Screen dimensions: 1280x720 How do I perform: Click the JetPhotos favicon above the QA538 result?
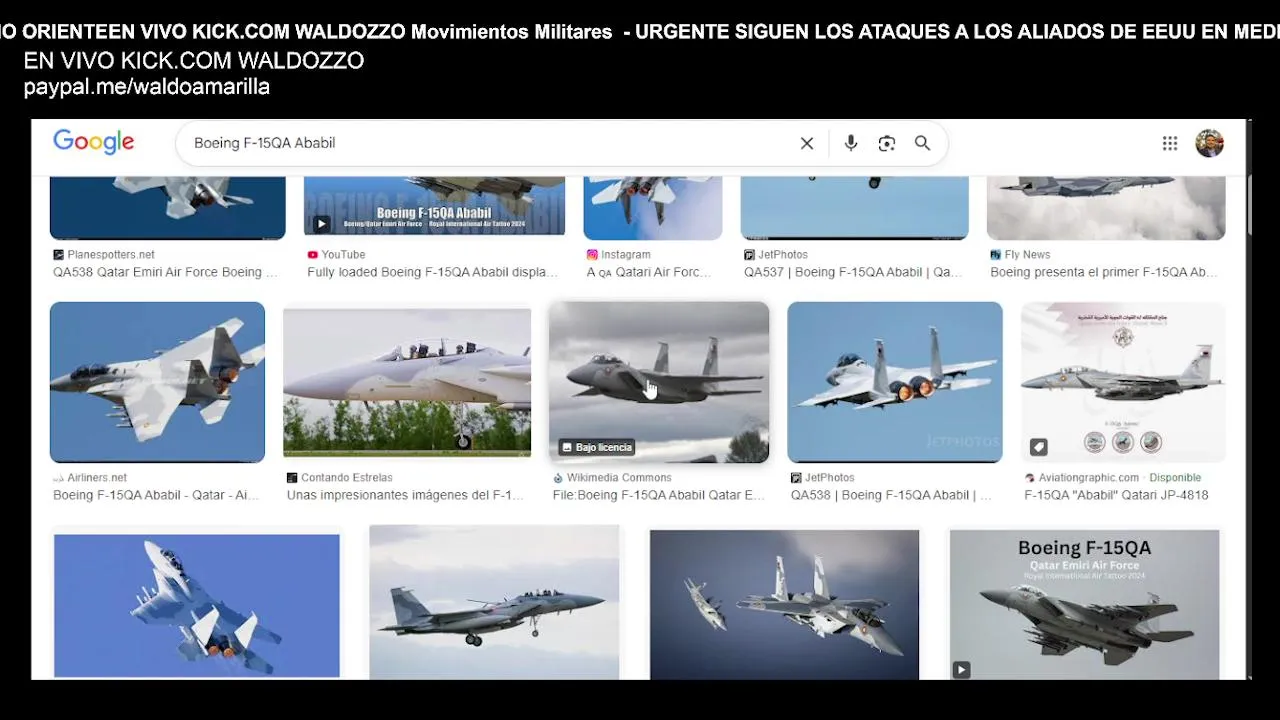[796, 478]
